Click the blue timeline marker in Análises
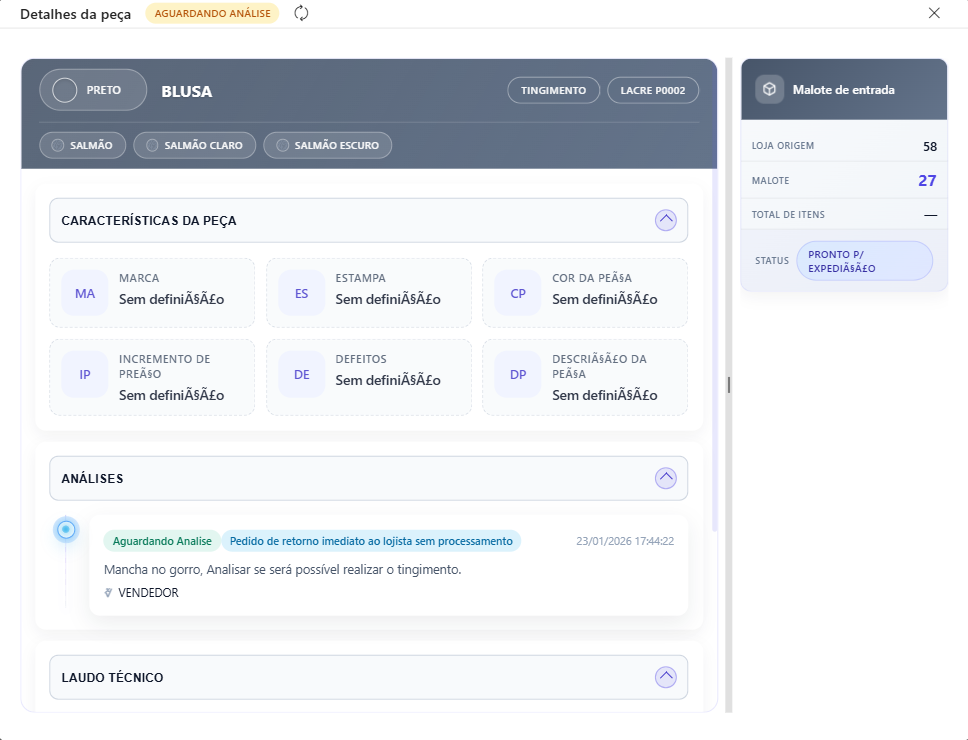Screen dimensions: 968x740 pos(66,530)
